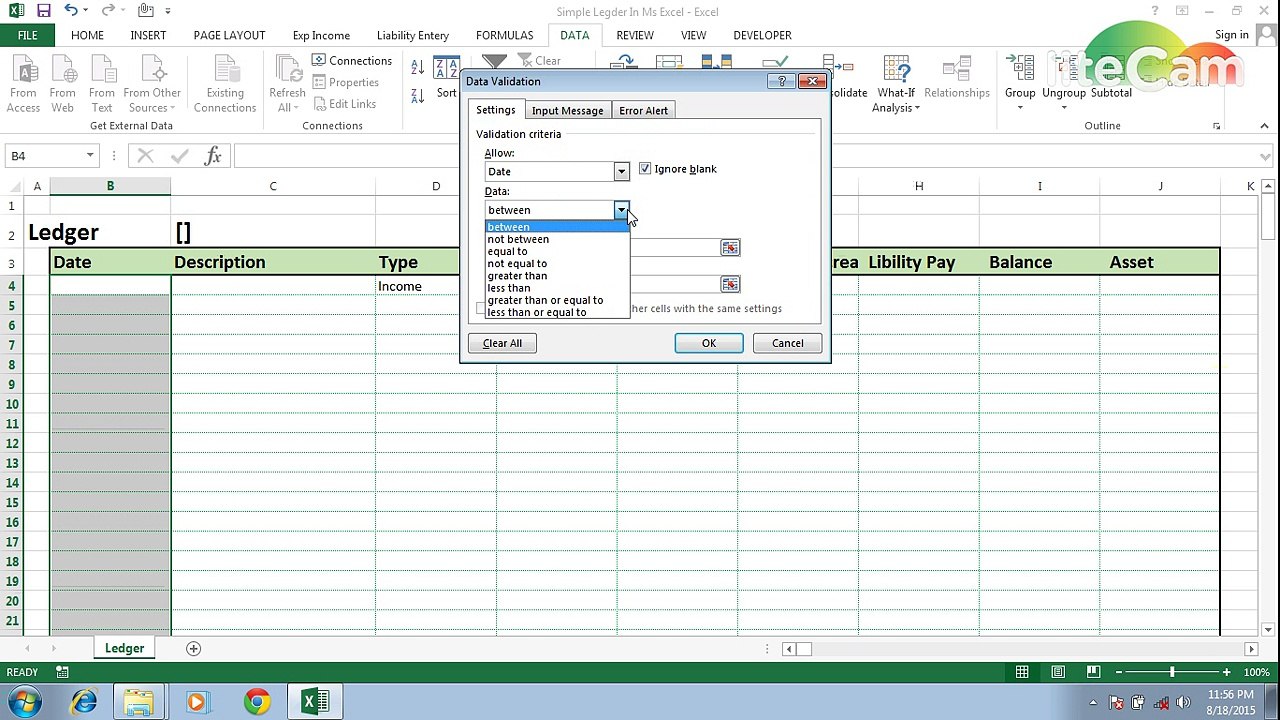Open Connections in the Data ribbon
The width and height of the screenshot is (1280, 720).
pyautogui.click(x=352, y=60)
